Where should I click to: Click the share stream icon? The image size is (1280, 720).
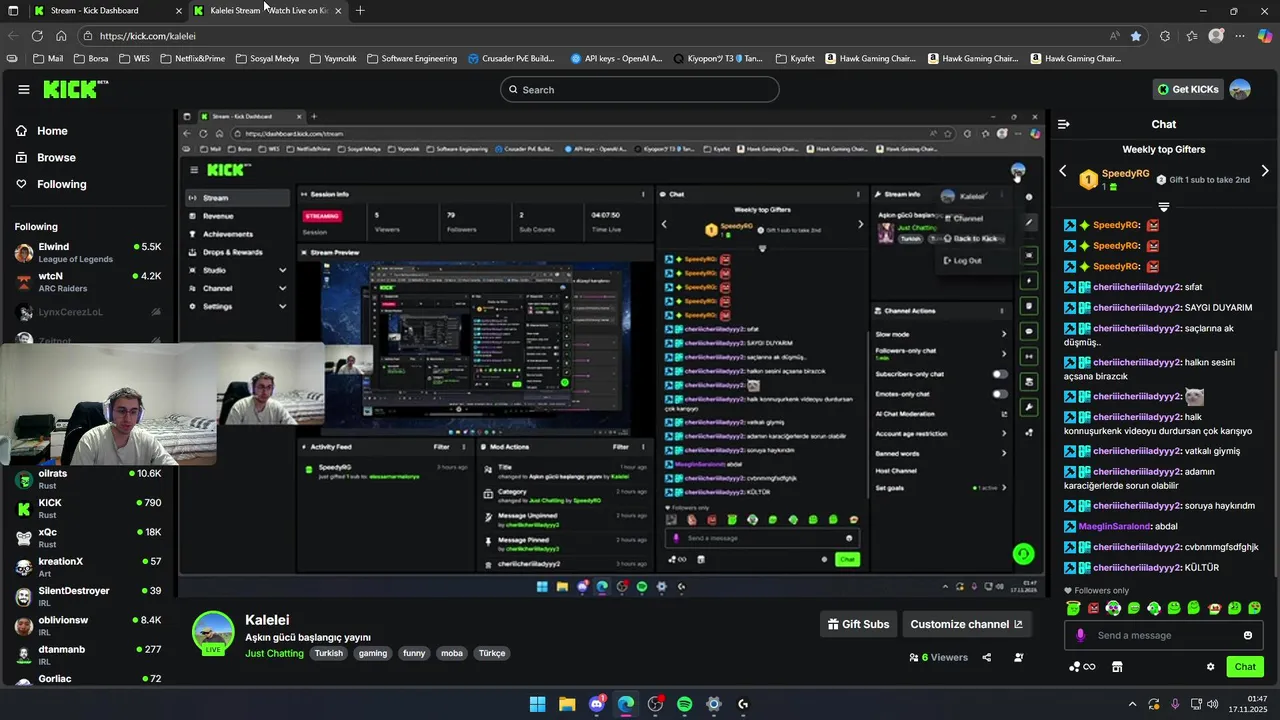tap(987, 658)
